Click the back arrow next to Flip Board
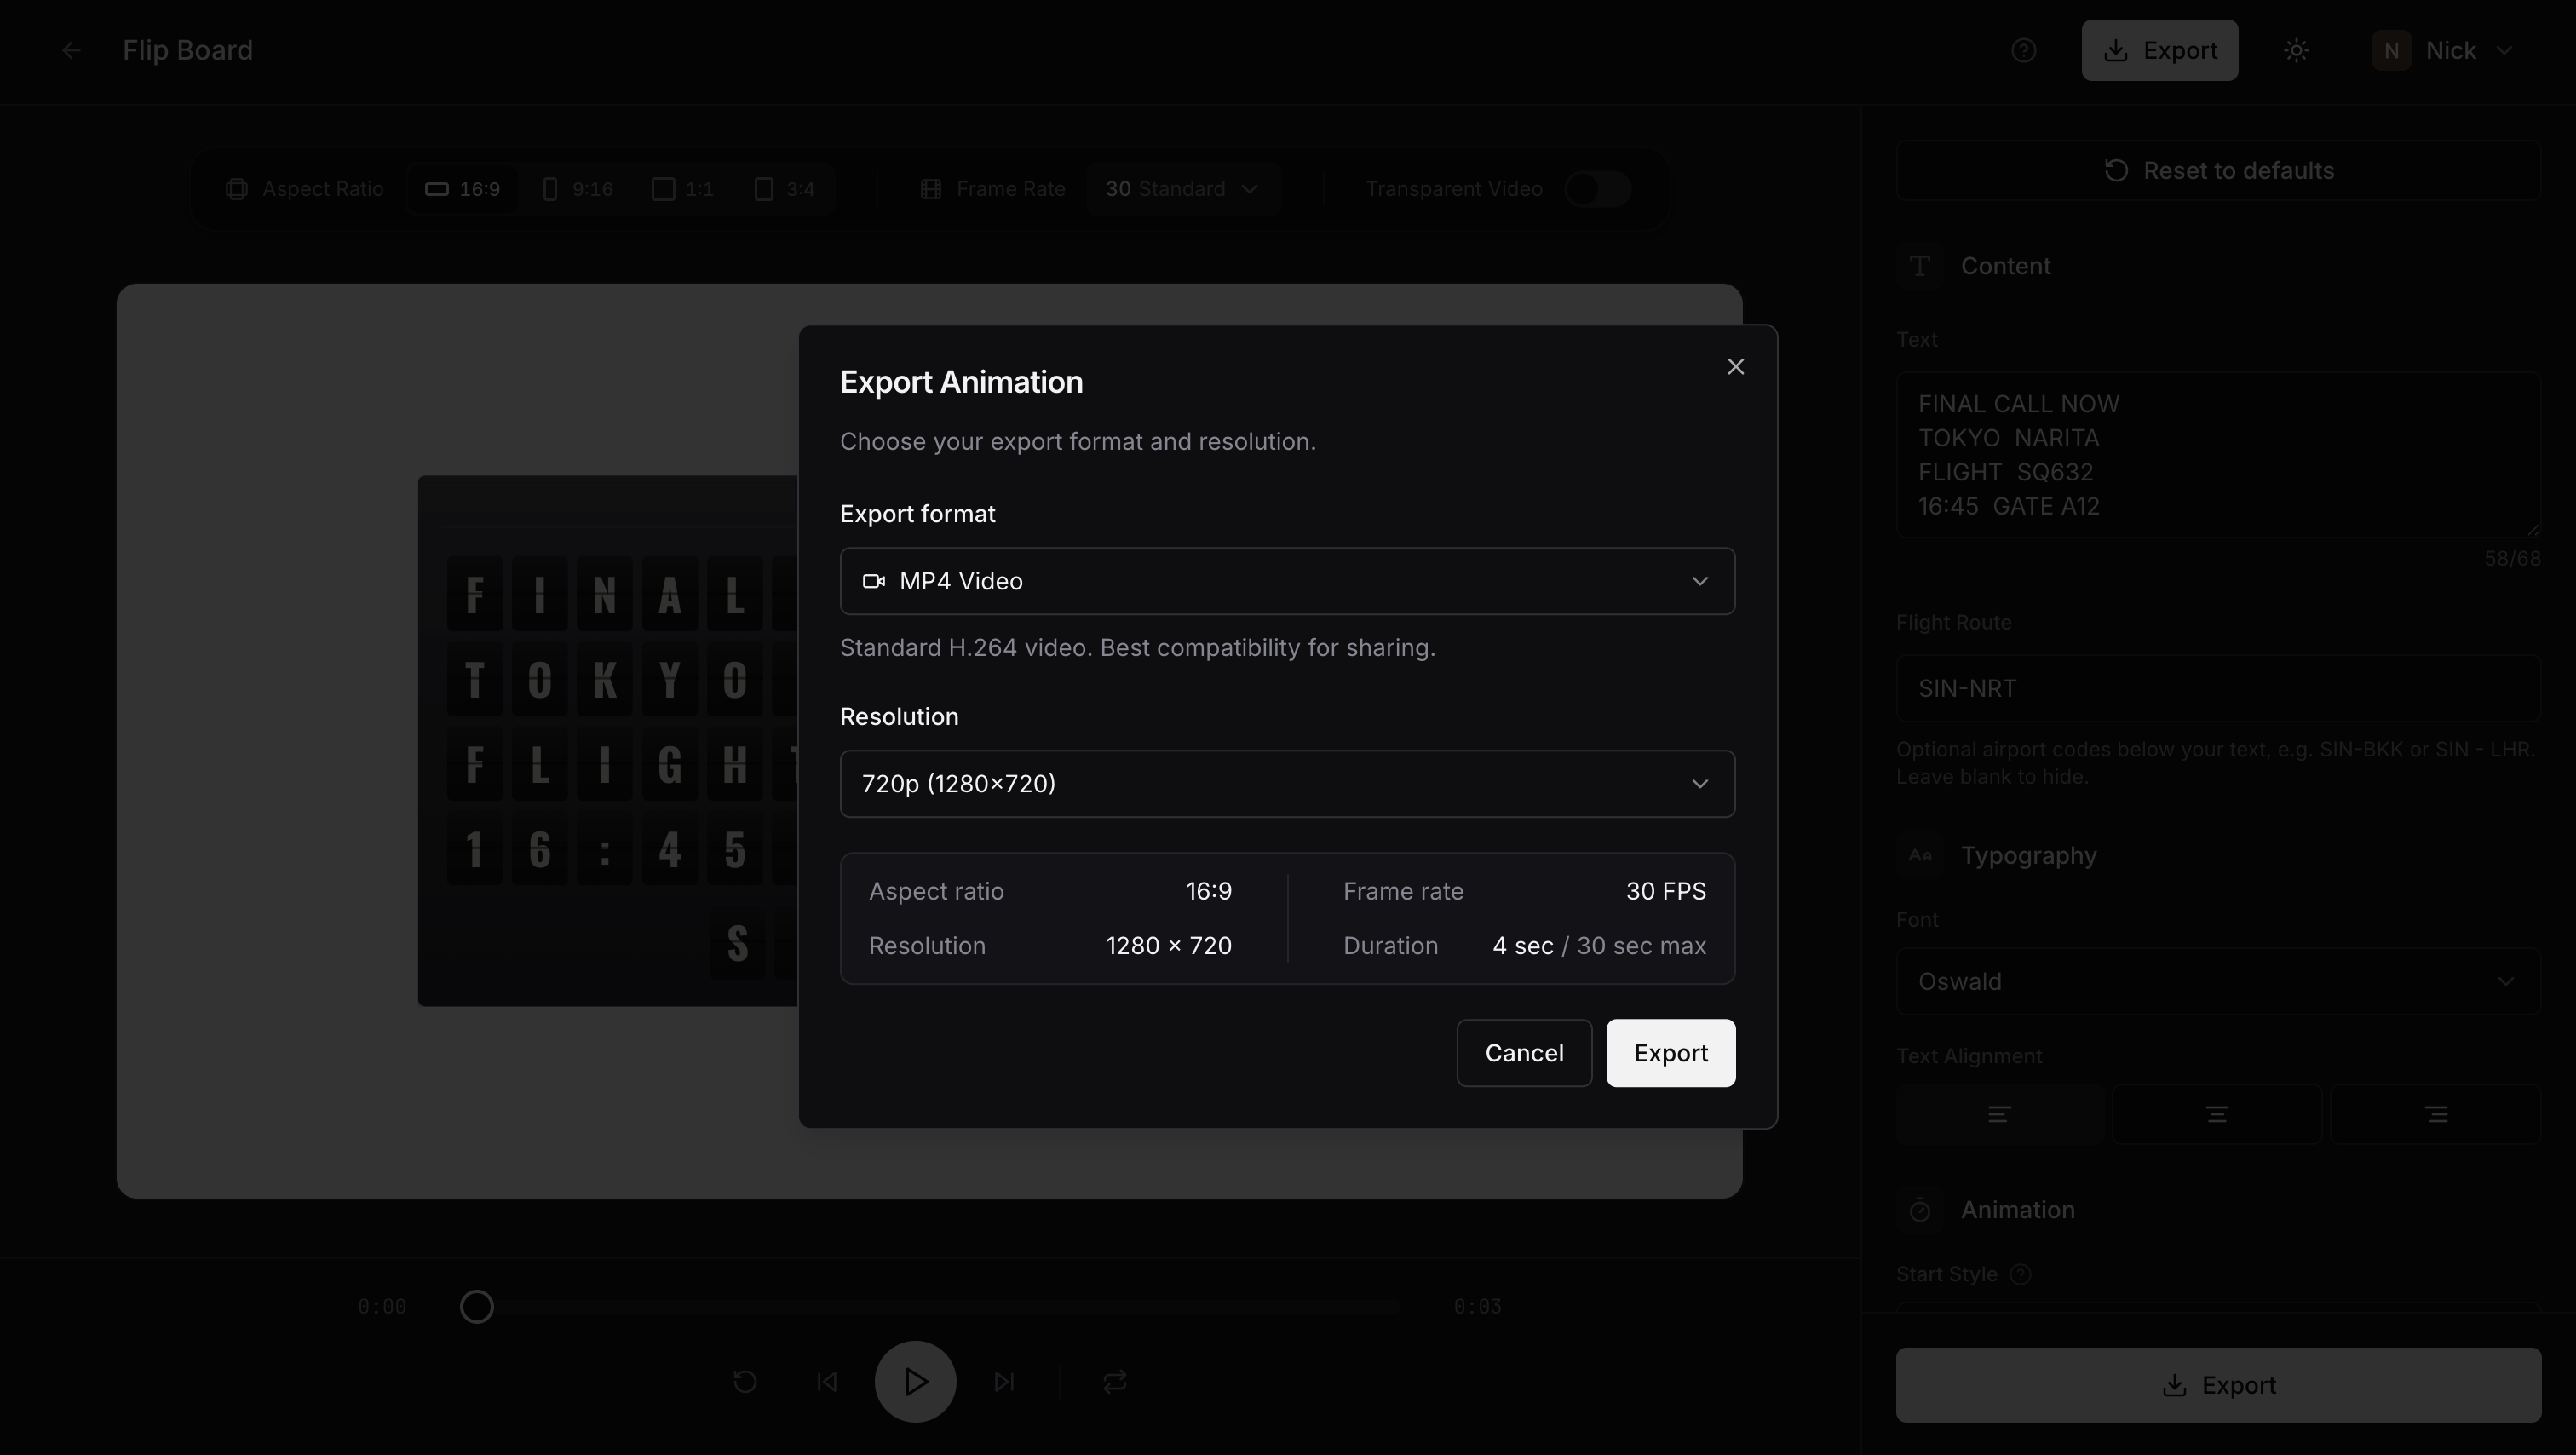Image resolution: width=2576 pixels, height=1455 pixels. pos(70,50)
